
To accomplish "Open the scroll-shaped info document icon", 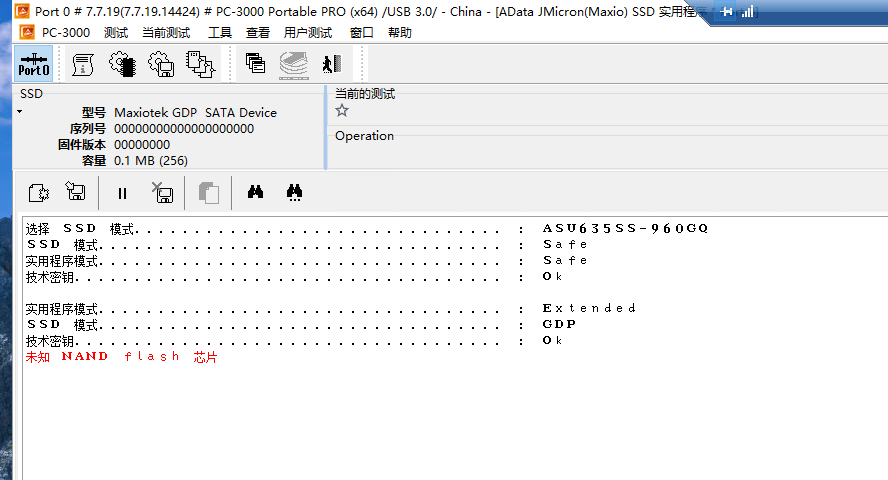I will [85, 65].
